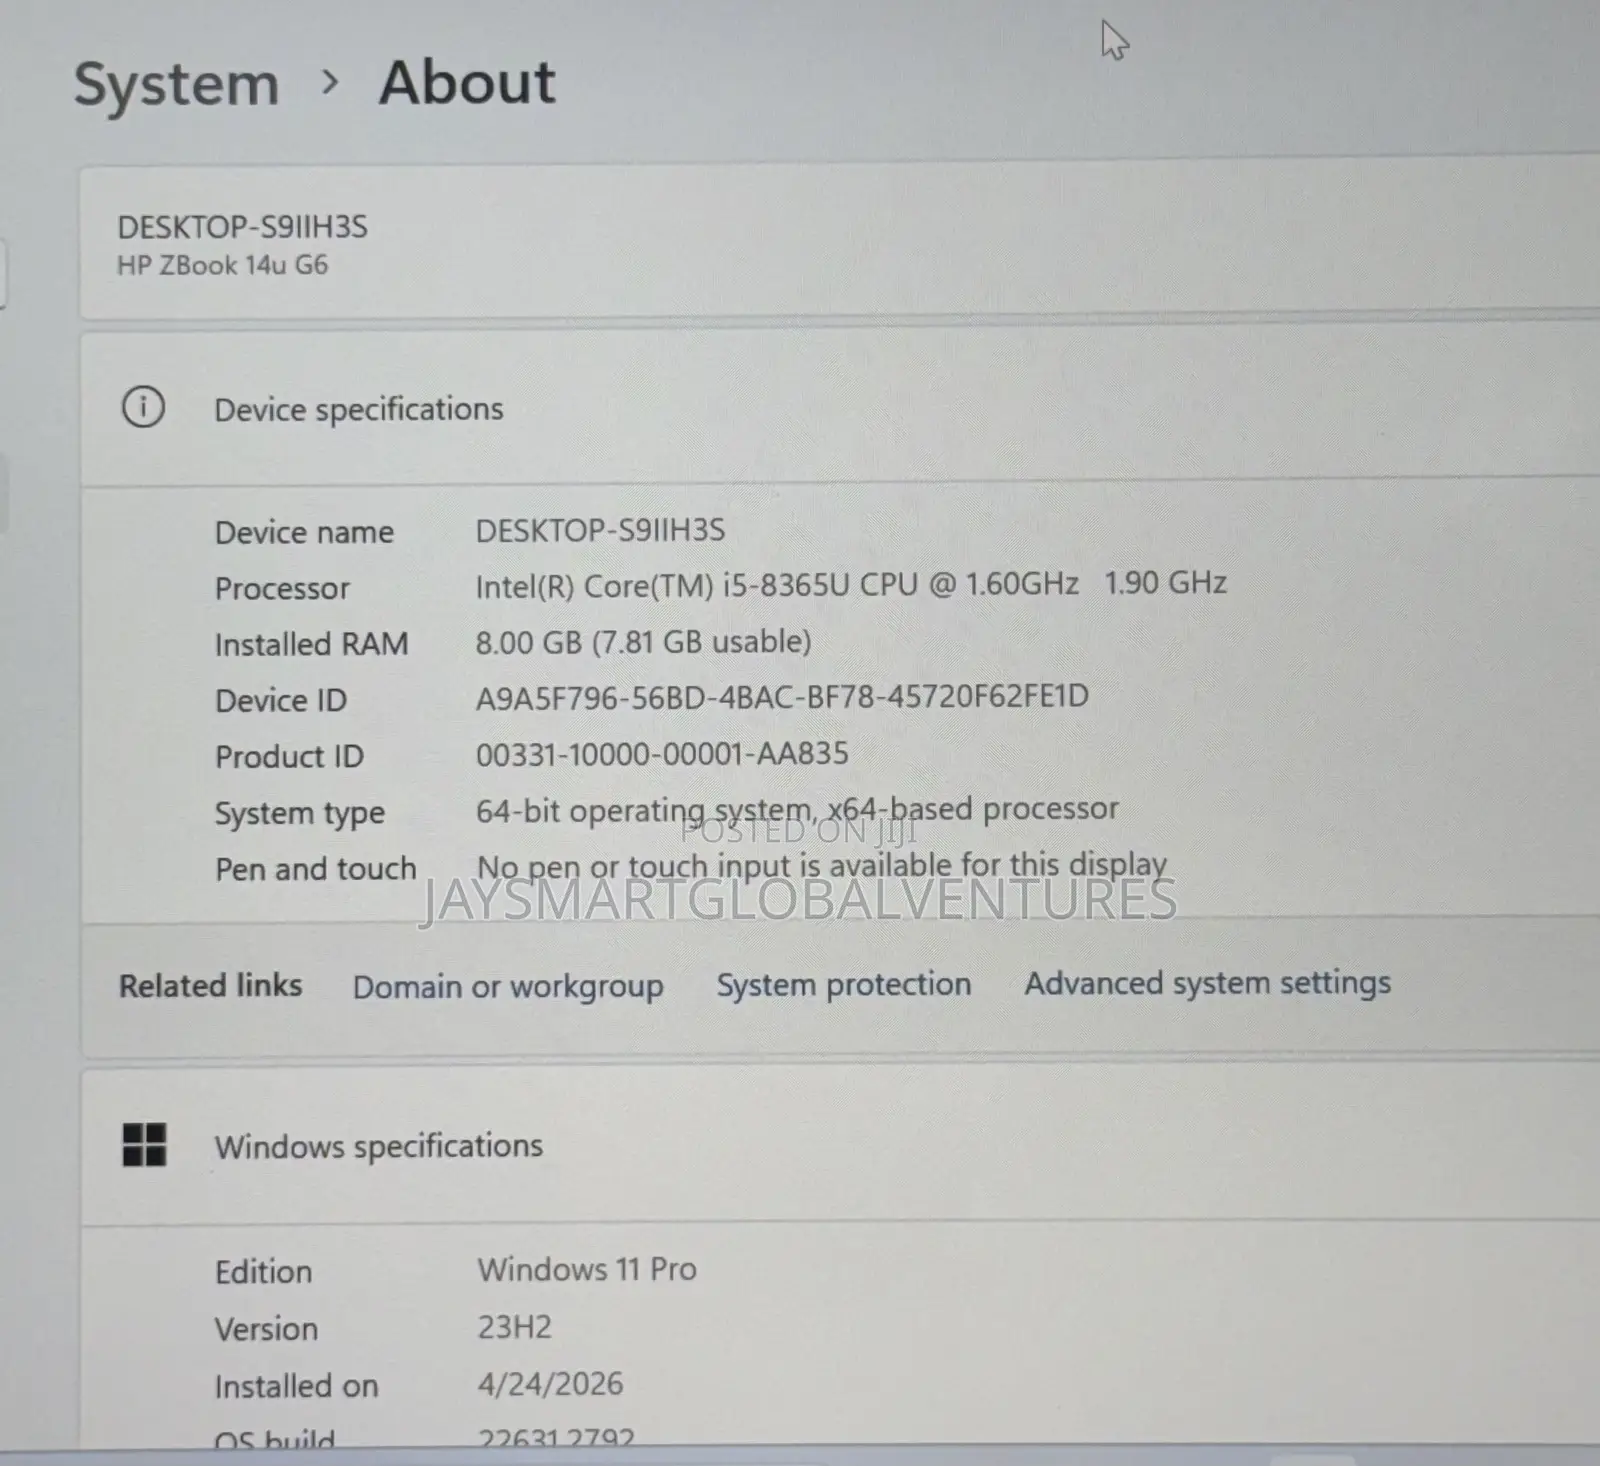Select Product ID value 00331-10000-00001-AA835
The height and width of the screenshot is (1466, 1600).
(662, 753)
